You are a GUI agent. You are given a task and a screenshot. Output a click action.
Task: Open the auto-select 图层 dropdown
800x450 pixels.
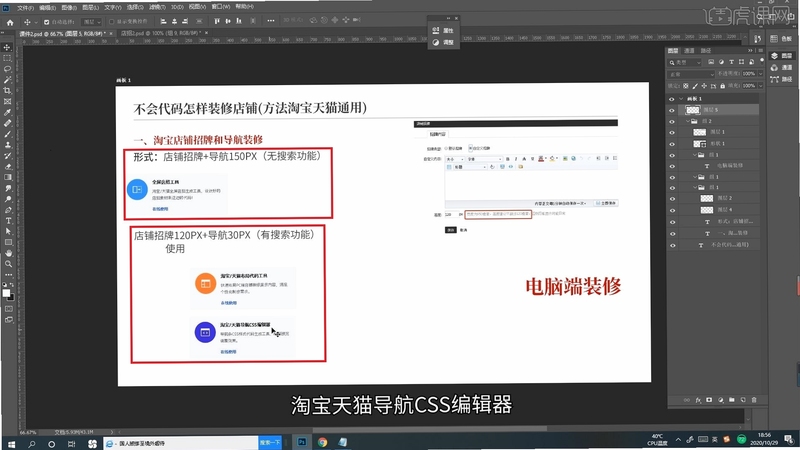[x=92, y=22]
